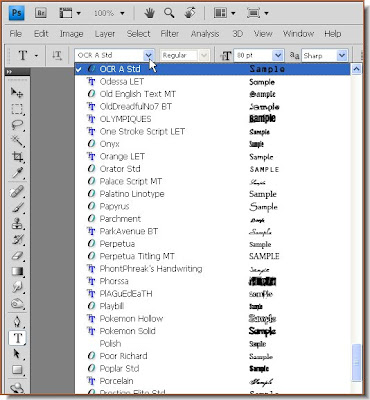Toggle text orientation button
This screenshot has width=370, height=400.
(x=57, y=55)
